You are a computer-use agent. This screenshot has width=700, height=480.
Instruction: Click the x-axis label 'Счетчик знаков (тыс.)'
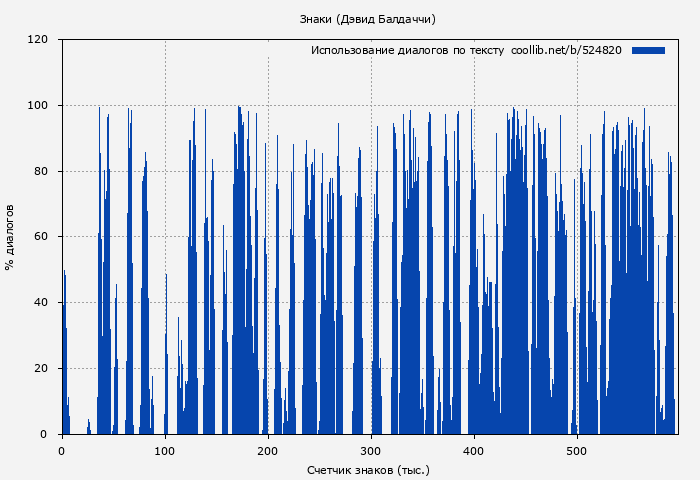point(367,469)
